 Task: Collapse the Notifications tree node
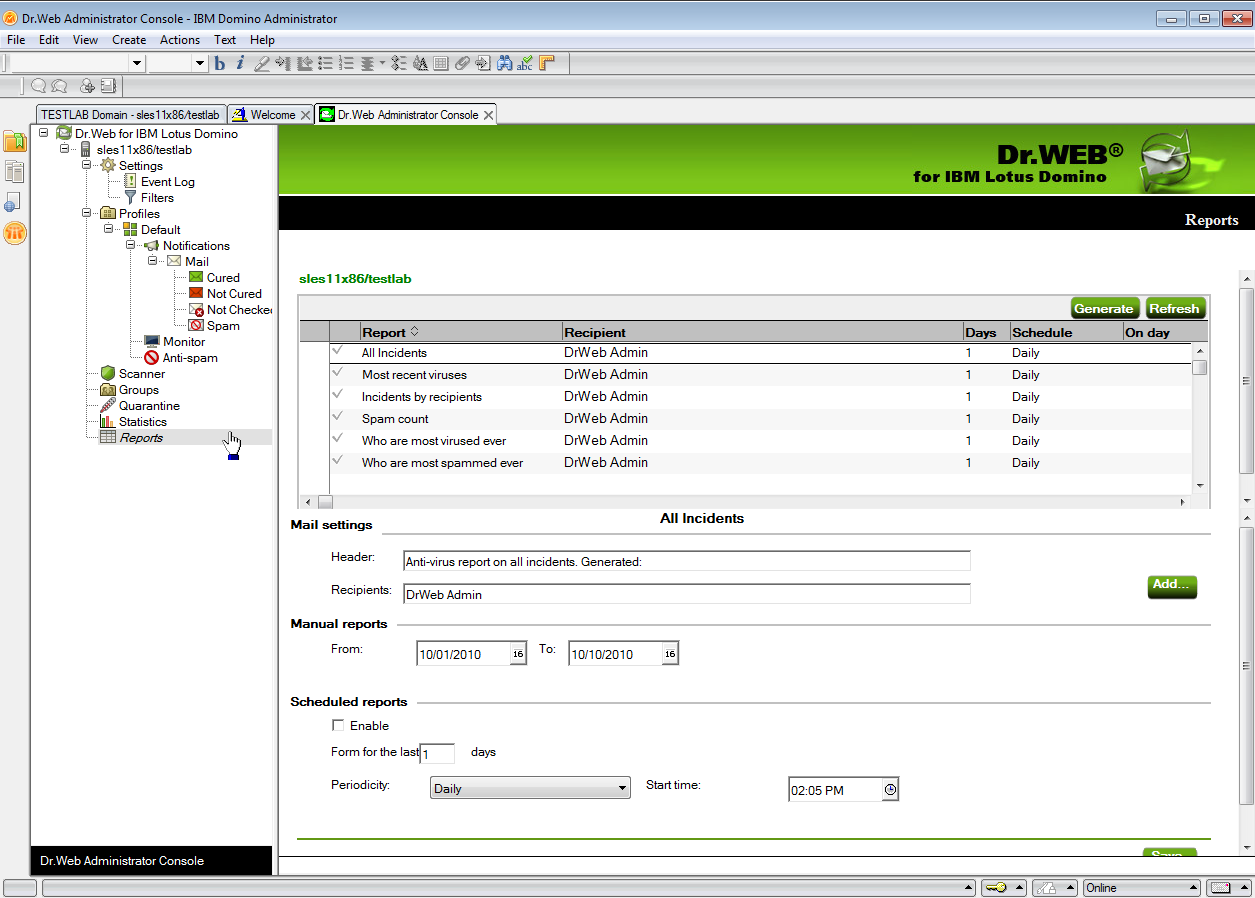(131, 245)
